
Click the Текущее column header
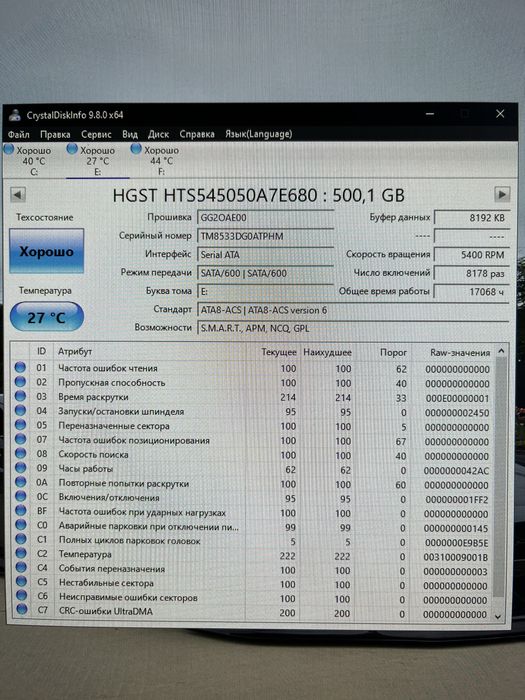pos(279,352)
